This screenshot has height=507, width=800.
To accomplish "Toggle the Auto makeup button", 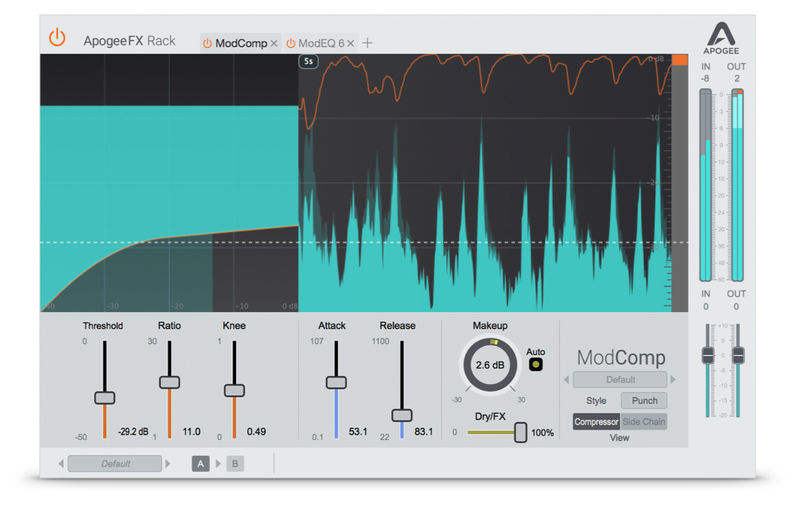I will (535, 365).
